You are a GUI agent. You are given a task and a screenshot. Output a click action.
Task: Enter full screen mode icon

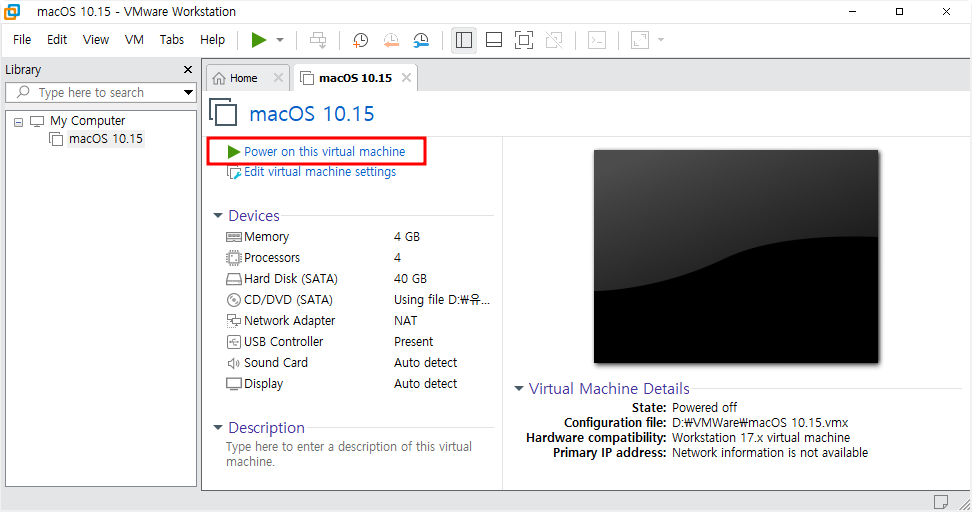click(524, 40)
